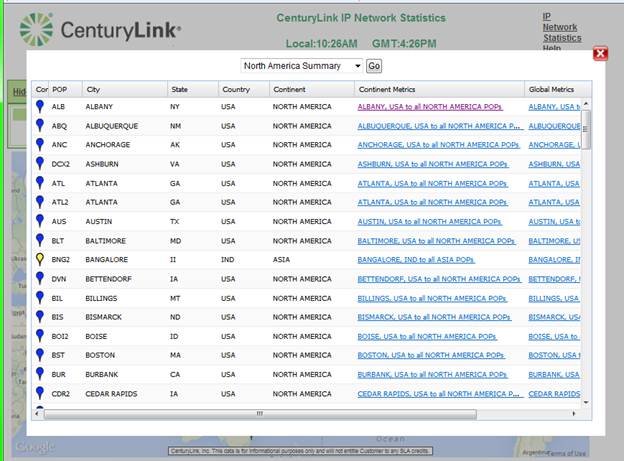Open BOSTON to all NORTH AMERICA POPs link
The width and height of the screenshot is (624, 461).
coord(431,355)
